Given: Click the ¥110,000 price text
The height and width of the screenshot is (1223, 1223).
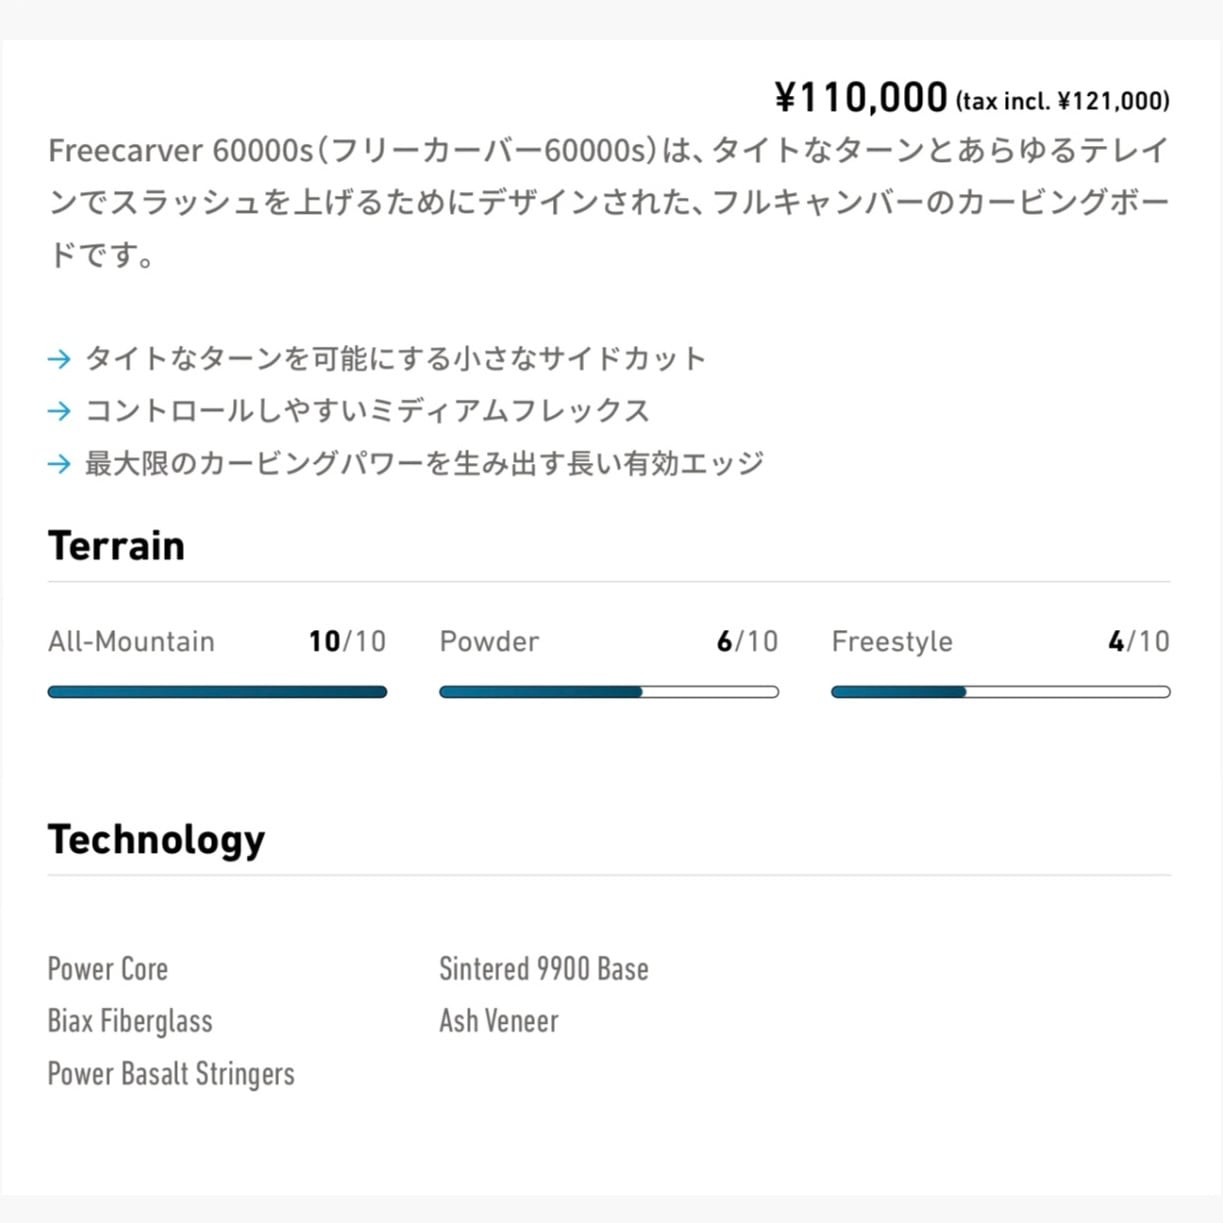Looking at the screenshot, I should [861, 97].
